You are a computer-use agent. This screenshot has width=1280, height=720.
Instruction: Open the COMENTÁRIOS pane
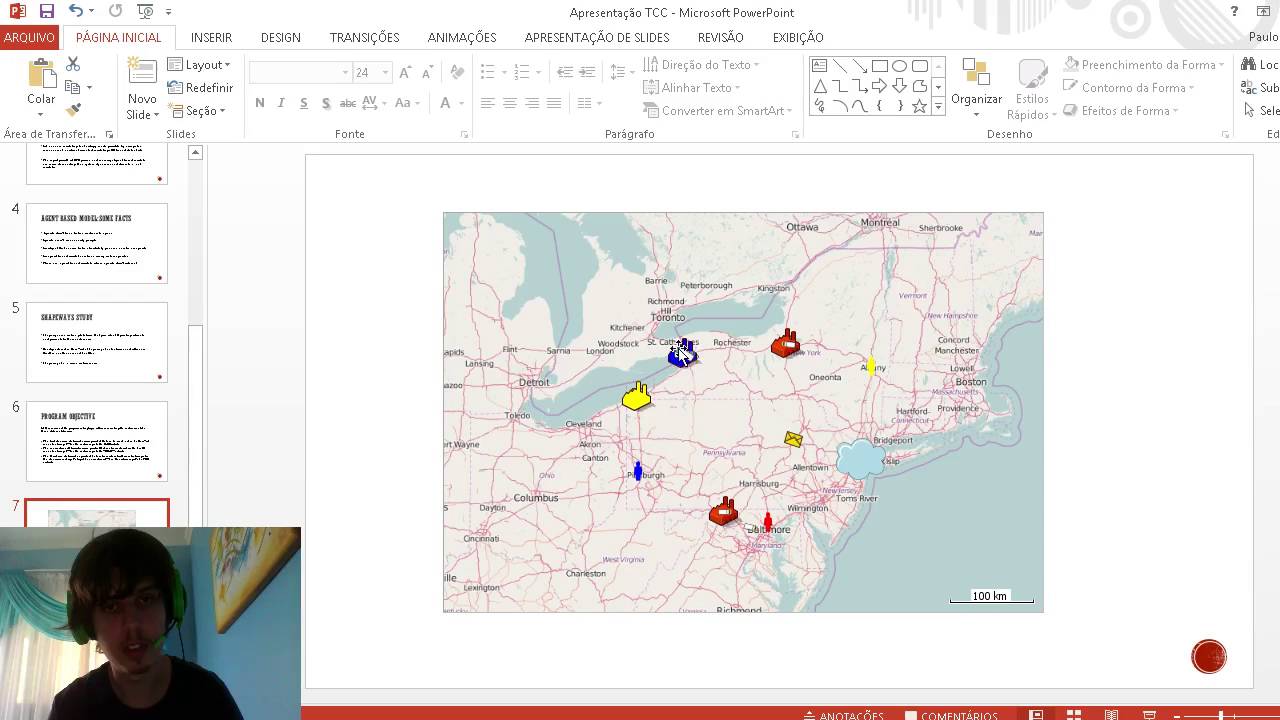951,715
